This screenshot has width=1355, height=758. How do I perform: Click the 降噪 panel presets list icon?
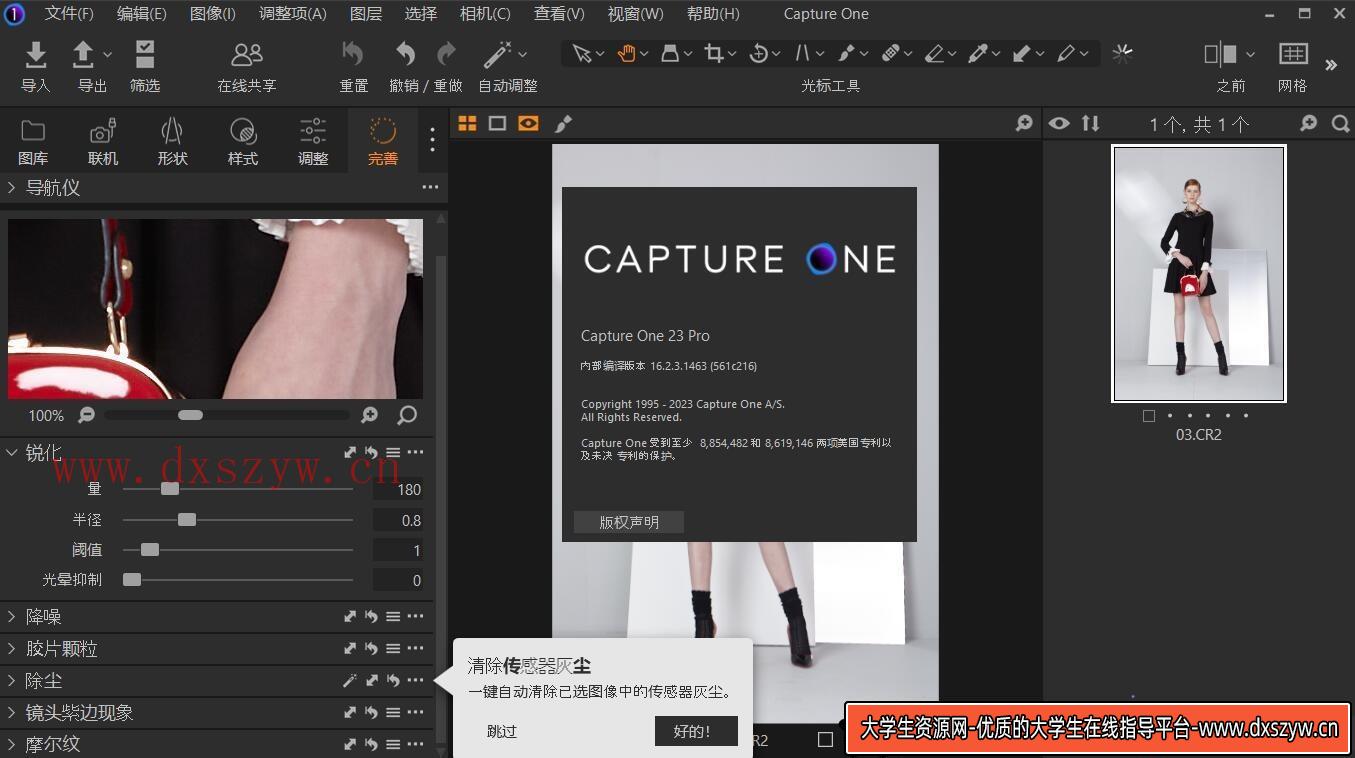click(393, 616)
